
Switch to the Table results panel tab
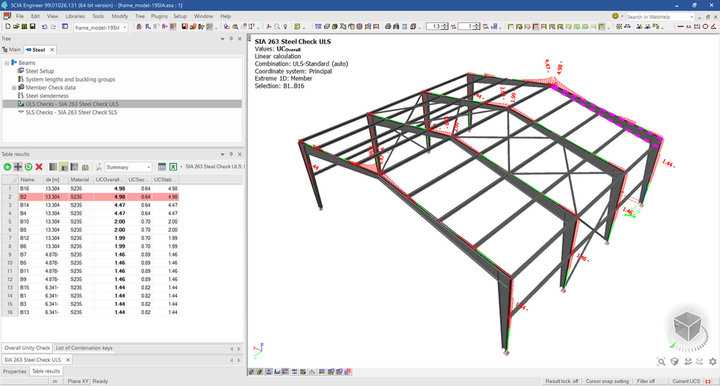click(46, 371)
